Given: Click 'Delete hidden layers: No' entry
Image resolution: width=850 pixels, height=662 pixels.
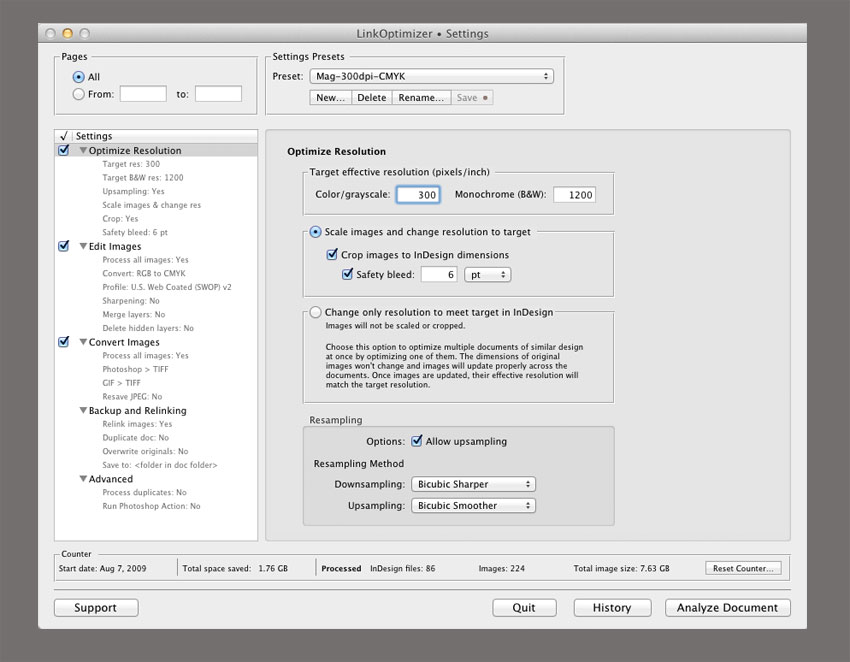Looking at the screenshot, I should 148,328.
